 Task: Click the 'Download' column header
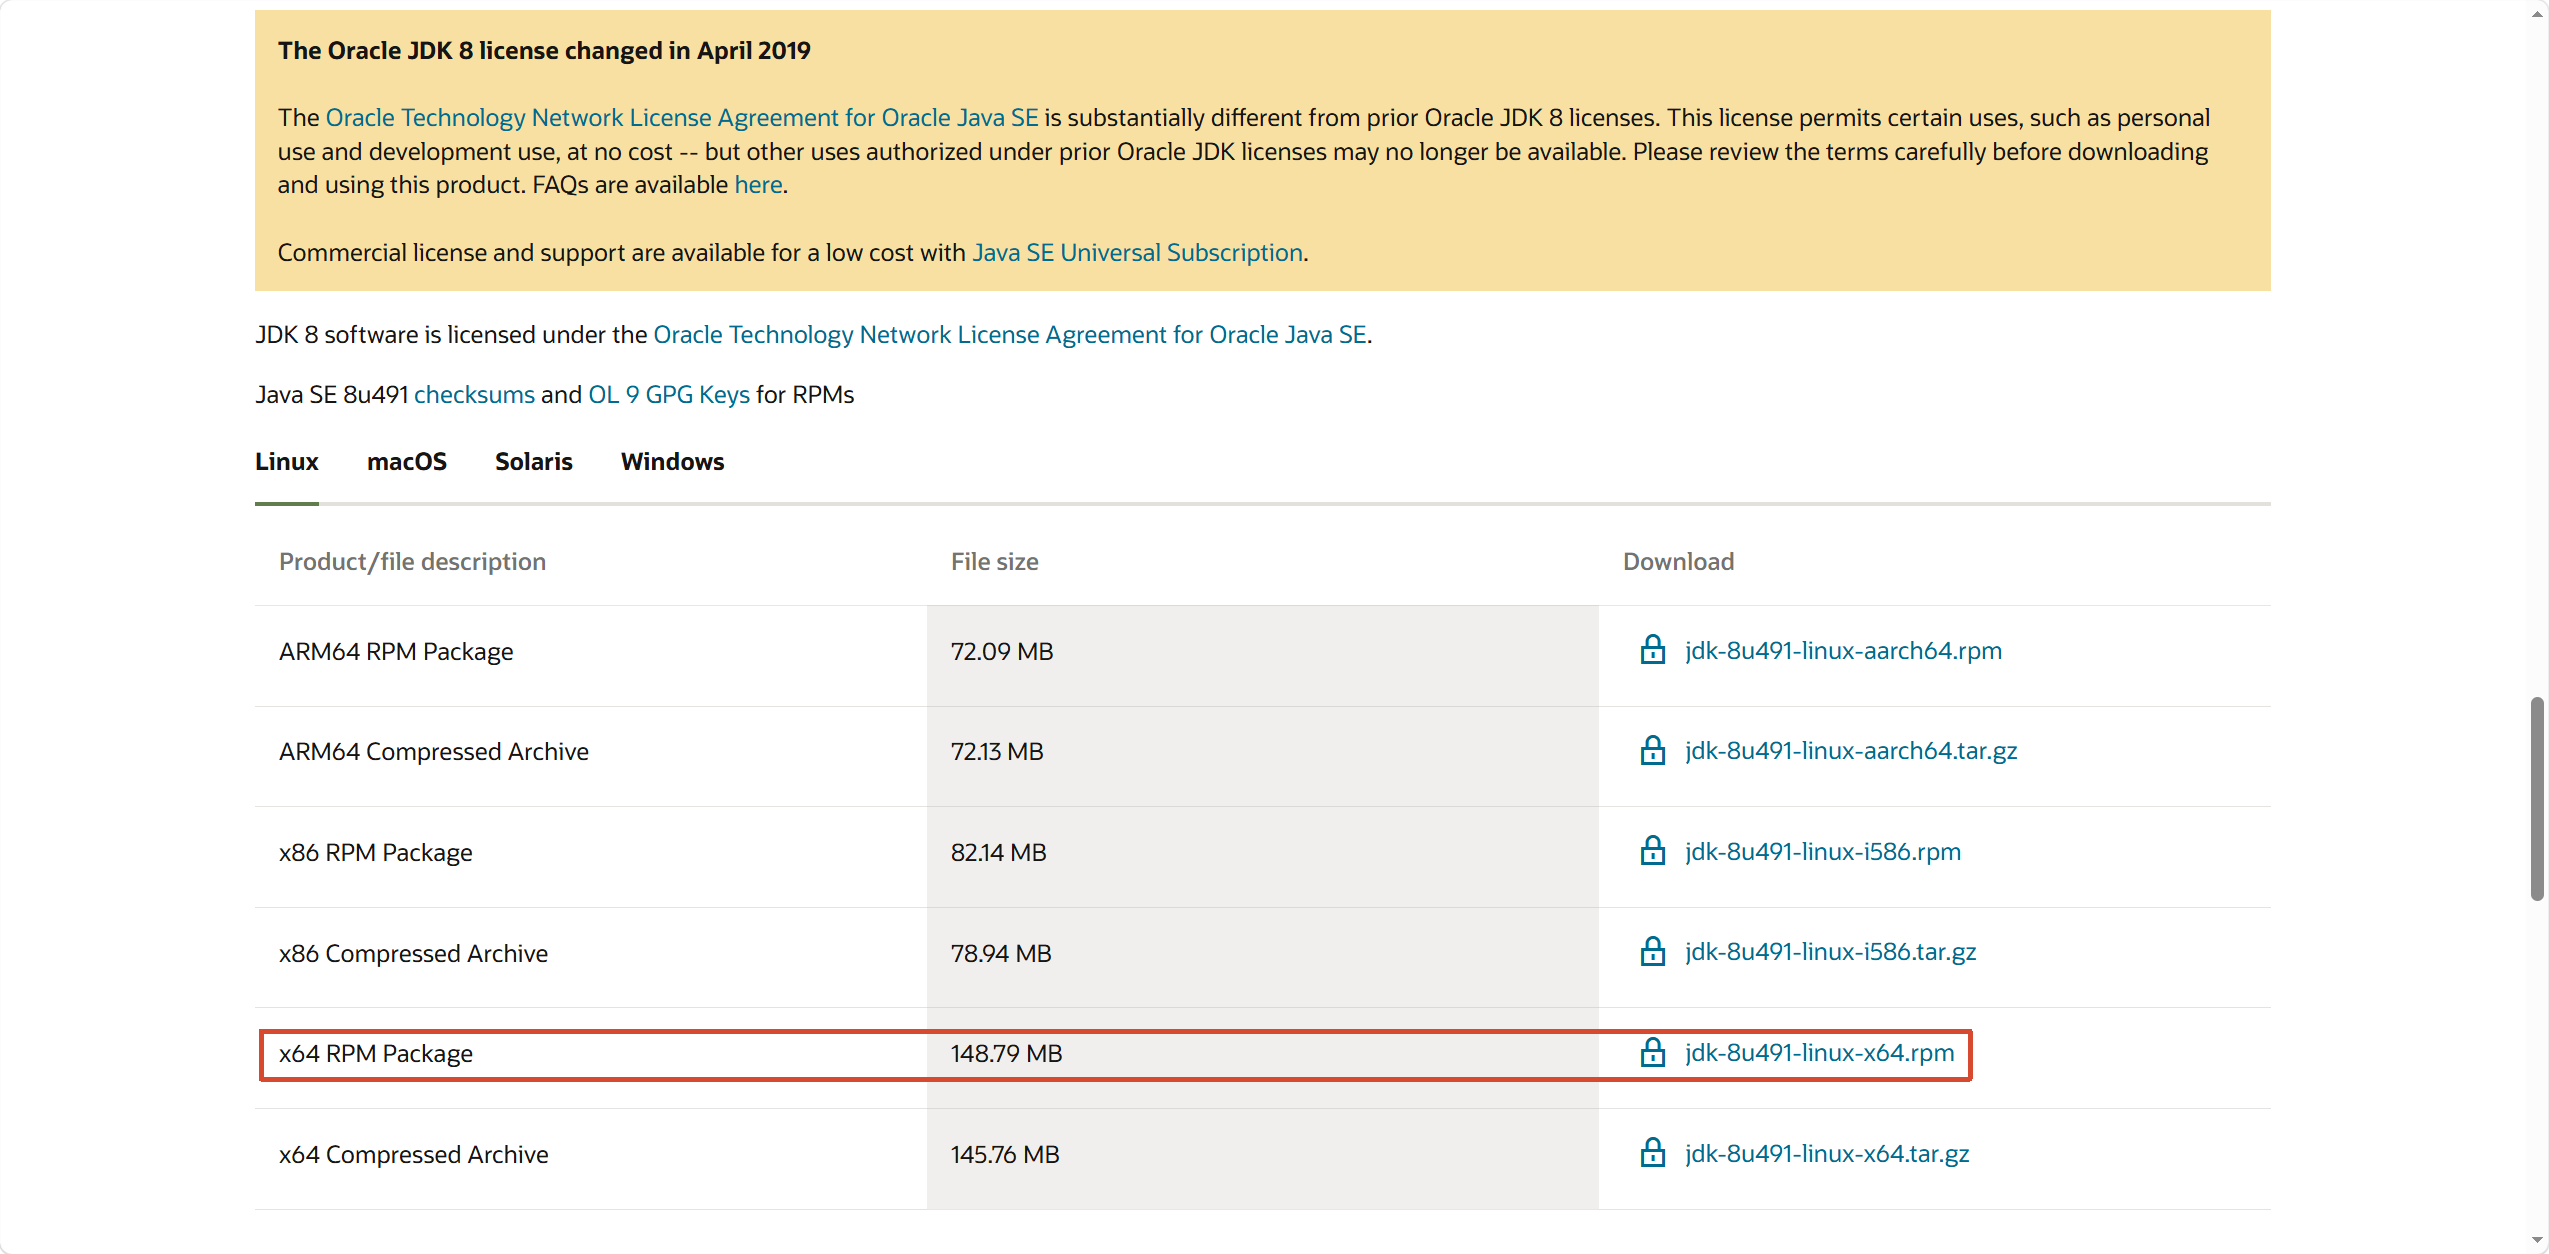tap(1678, 562)
